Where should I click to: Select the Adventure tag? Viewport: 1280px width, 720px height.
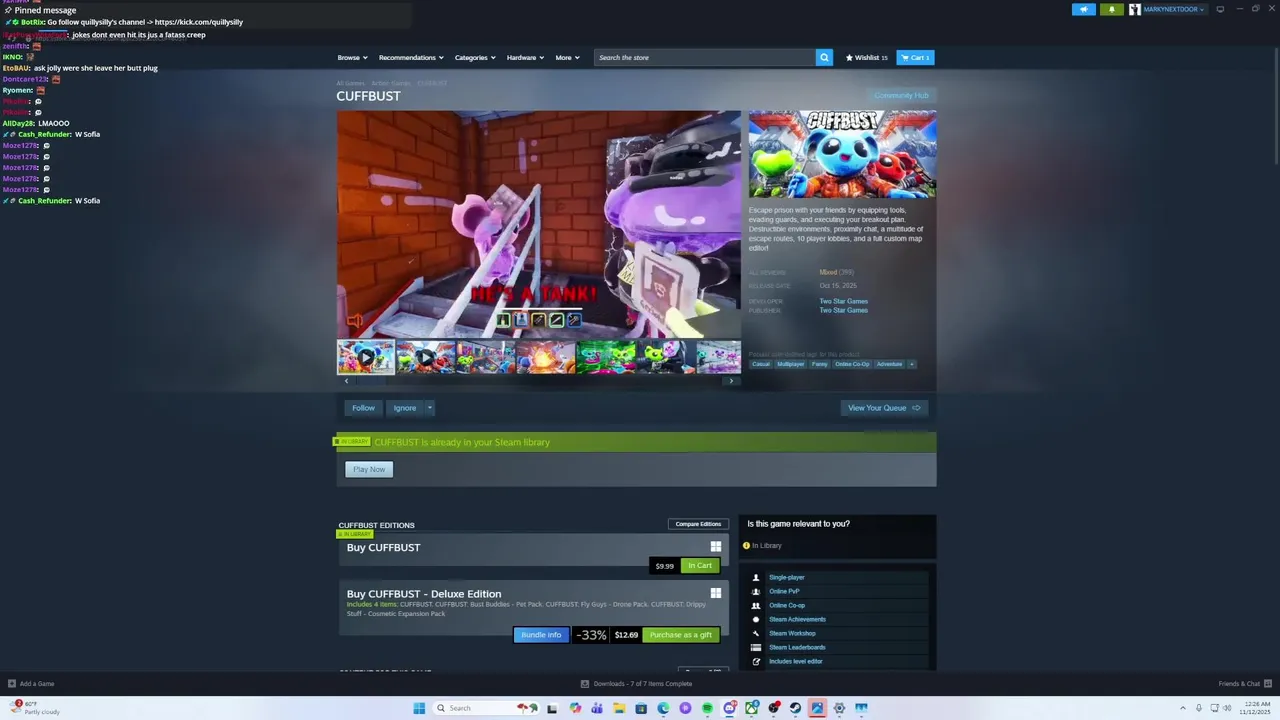(889, 364)
